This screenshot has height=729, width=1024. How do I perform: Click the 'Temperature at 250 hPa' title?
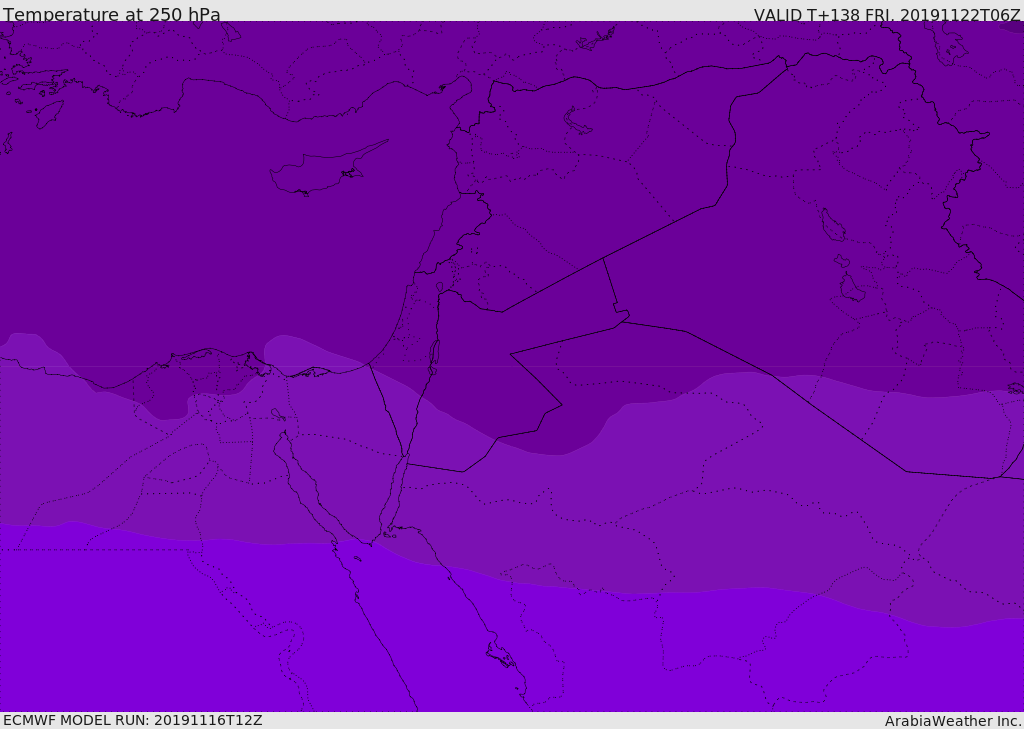pyautogui.click(x=112, y=14)
